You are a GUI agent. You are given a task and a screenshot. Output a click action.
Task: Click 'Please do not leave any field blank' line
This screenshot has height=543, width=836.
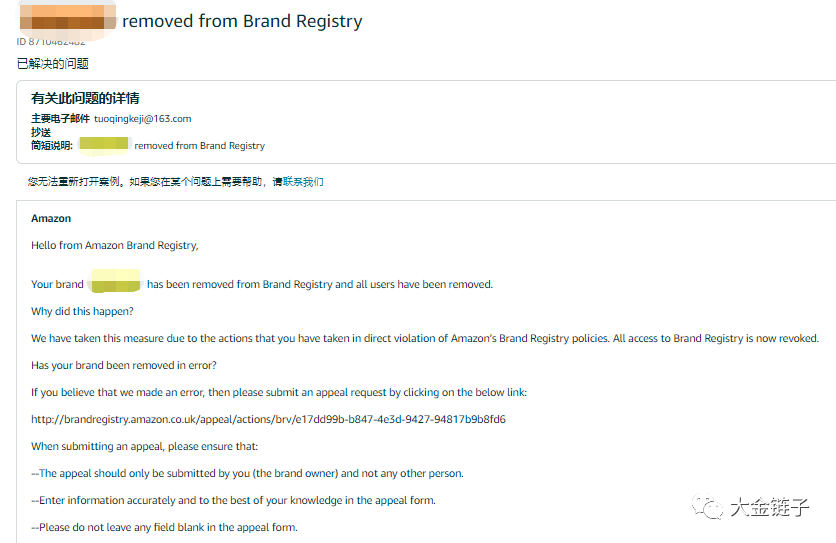click(x=164, y=527)
